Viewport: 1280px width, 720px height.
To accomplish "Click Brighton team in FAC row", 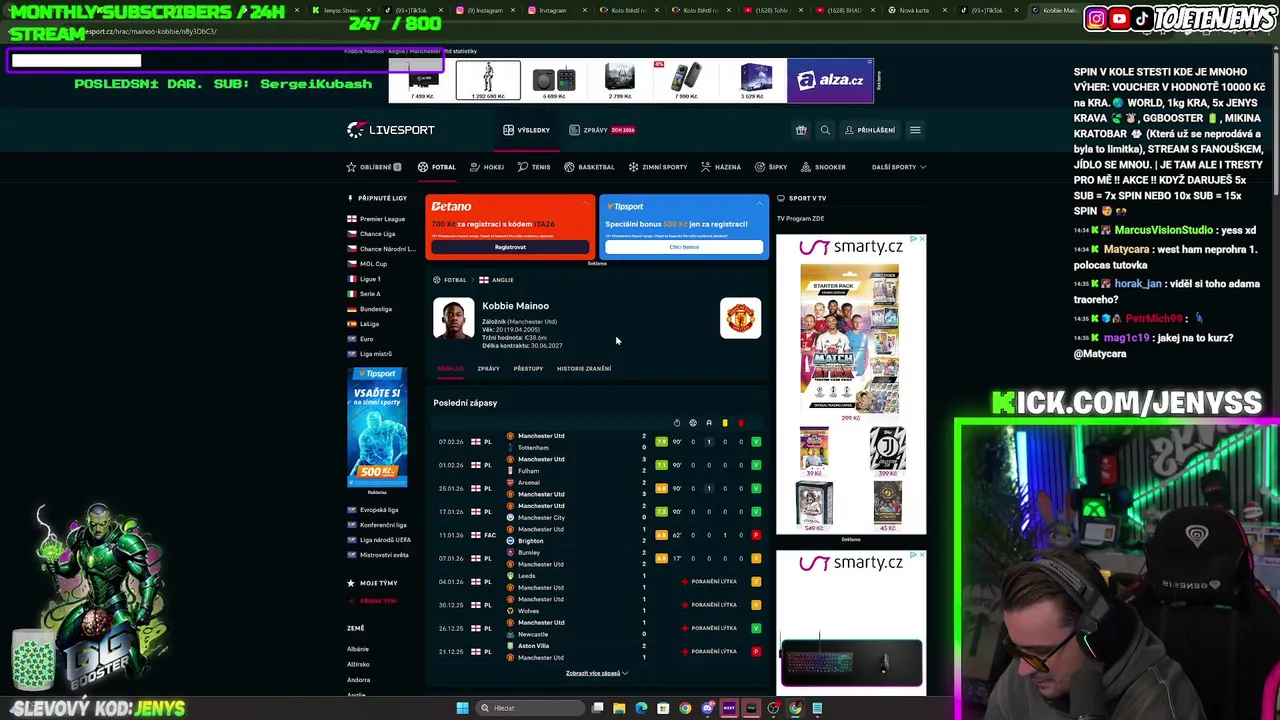I will [531, 541].
